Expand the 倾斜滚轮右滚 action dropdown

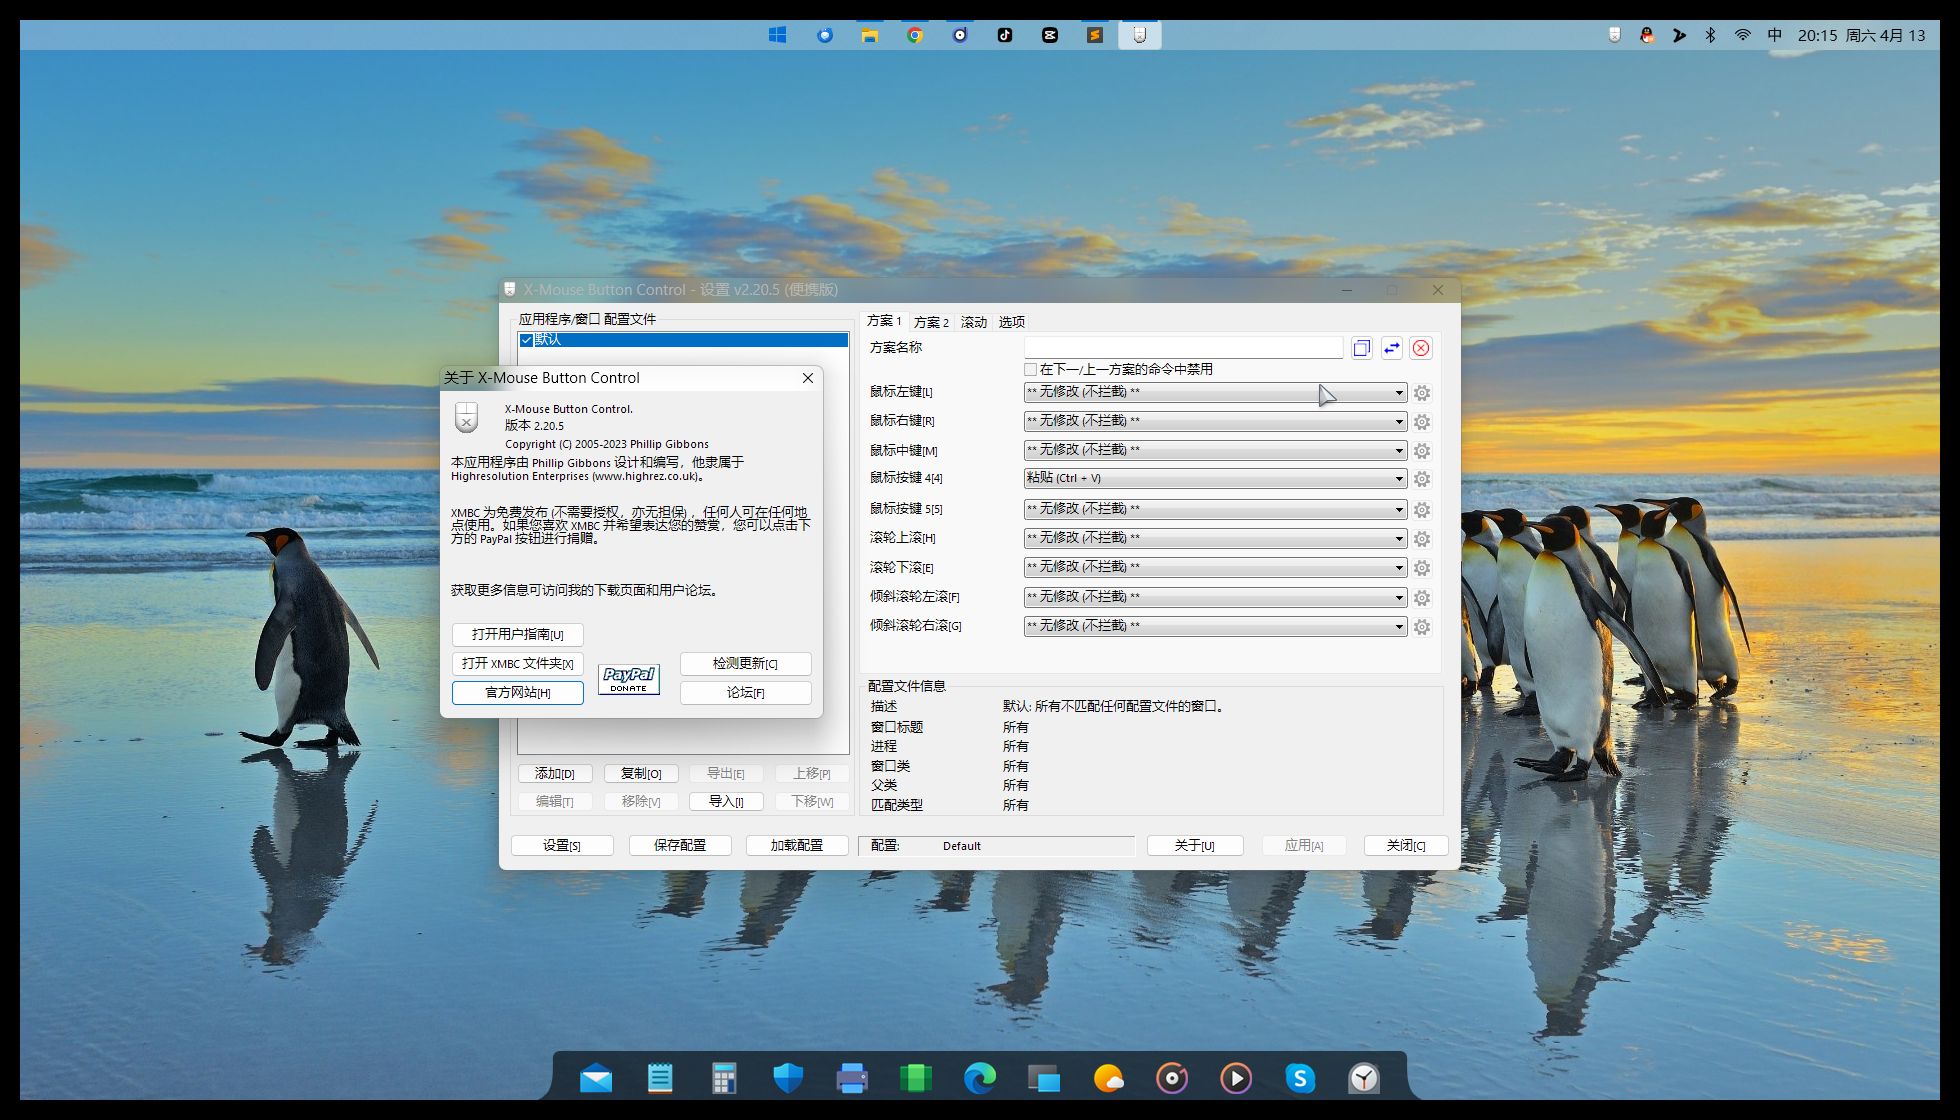(x=1215, y=626)
